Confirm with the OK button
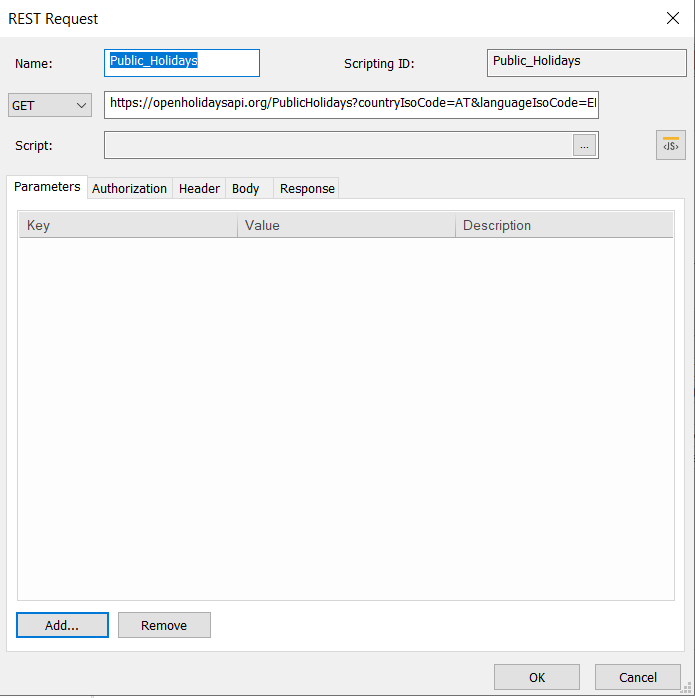This screenshot has width=695, height=698. (x=537, y=677)
